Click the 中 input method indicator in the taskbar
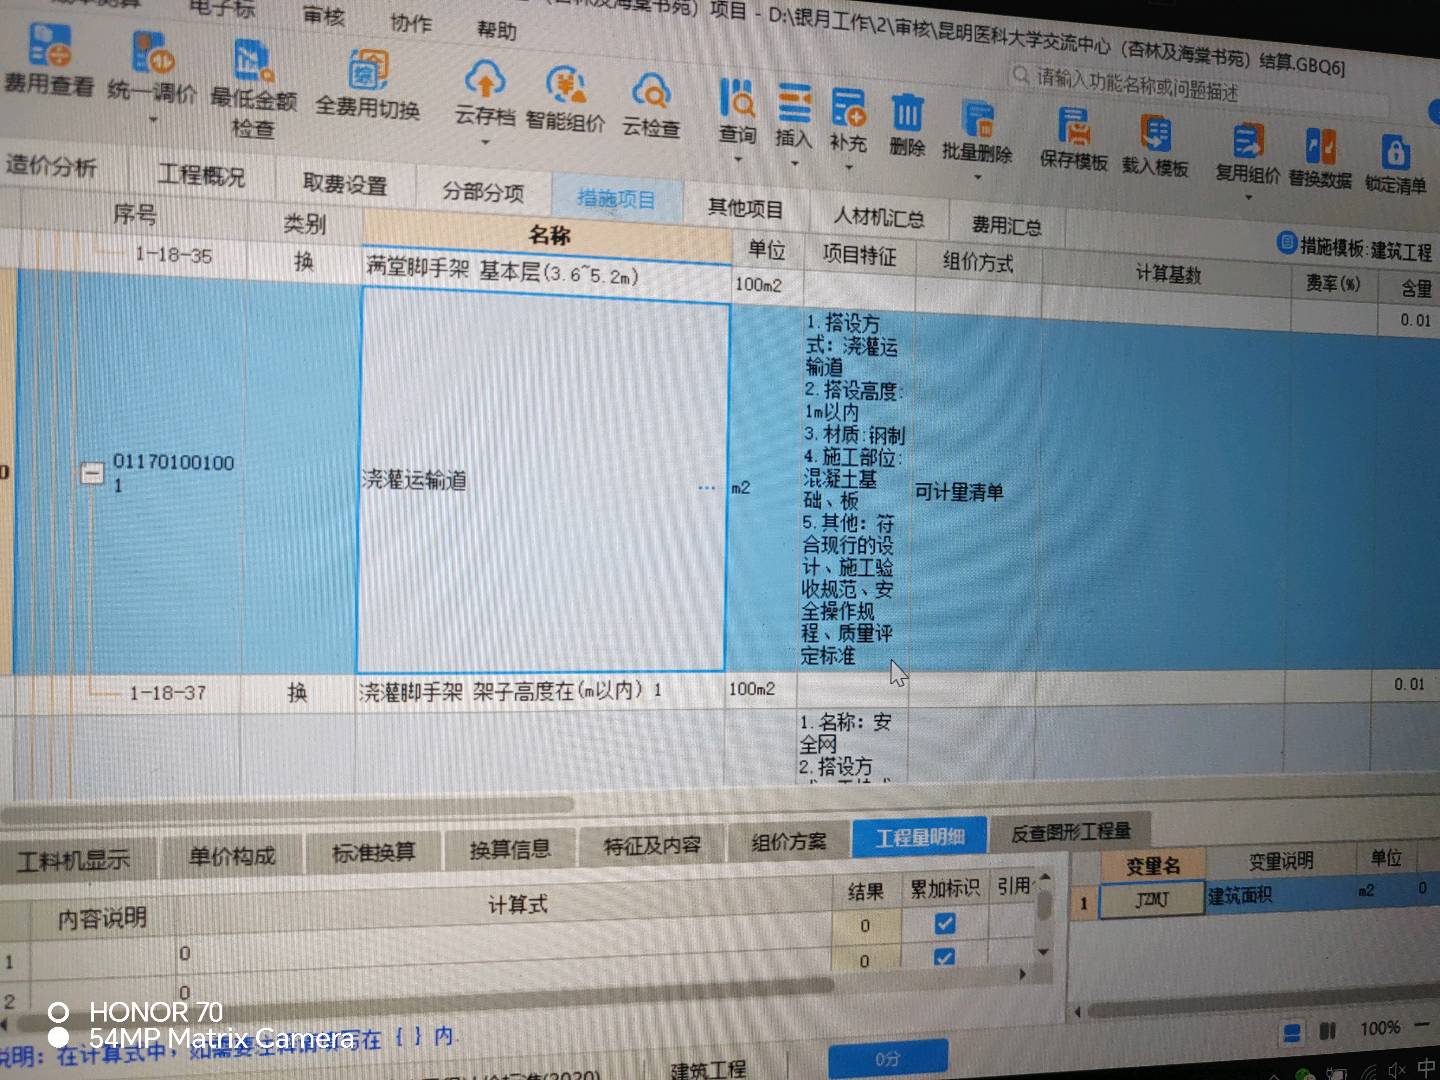The width and height of the screenshot is (1440, 1080). point(1428,1068)
